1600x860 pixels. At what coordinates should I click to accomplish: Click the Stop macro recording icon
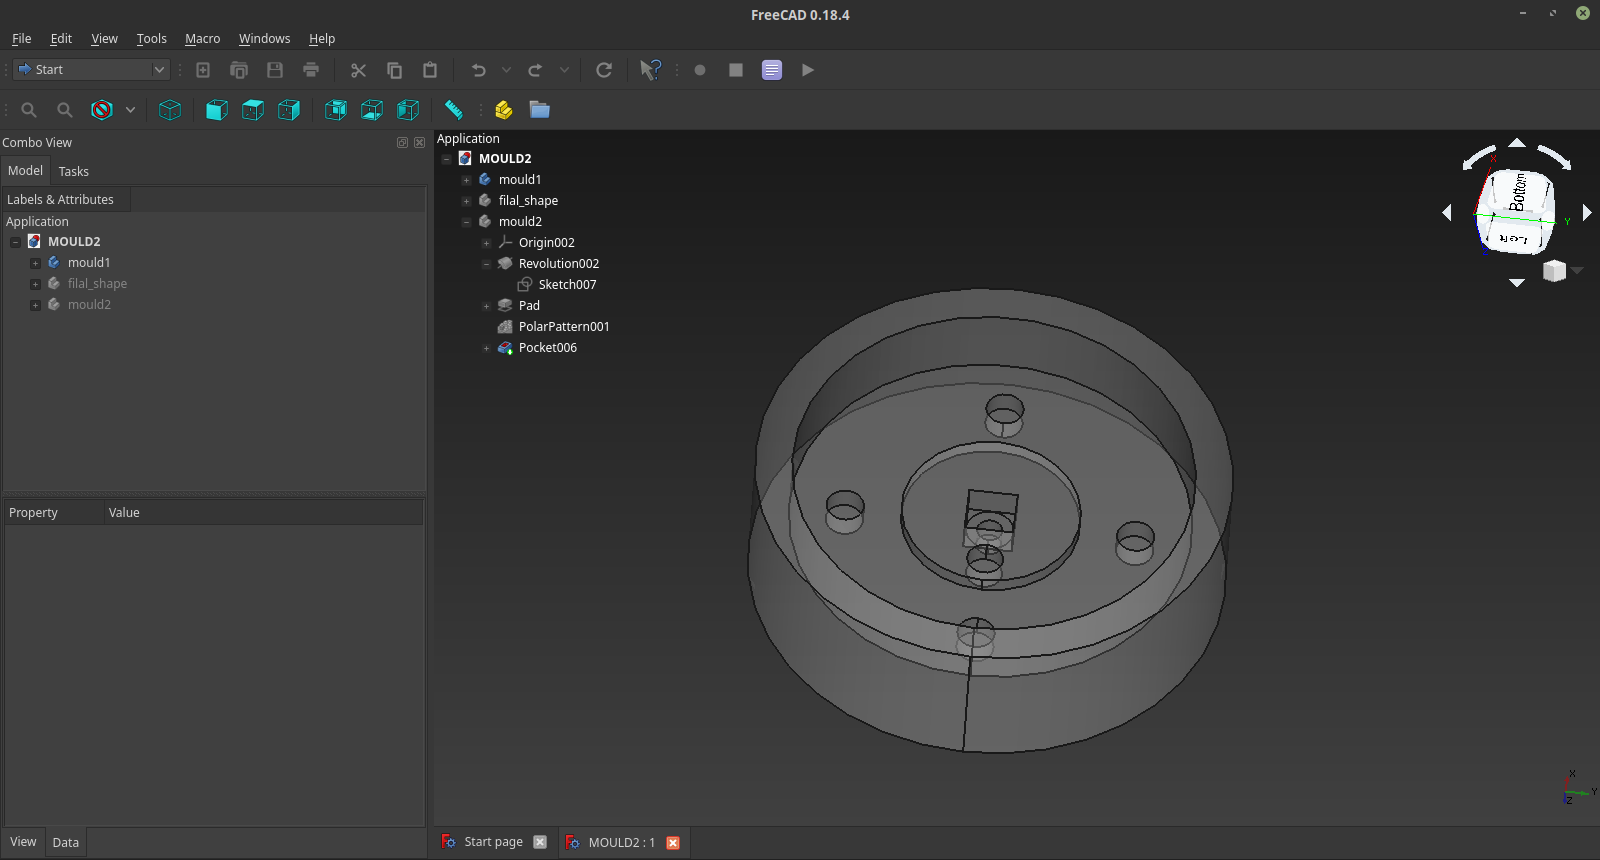point(736,70)
